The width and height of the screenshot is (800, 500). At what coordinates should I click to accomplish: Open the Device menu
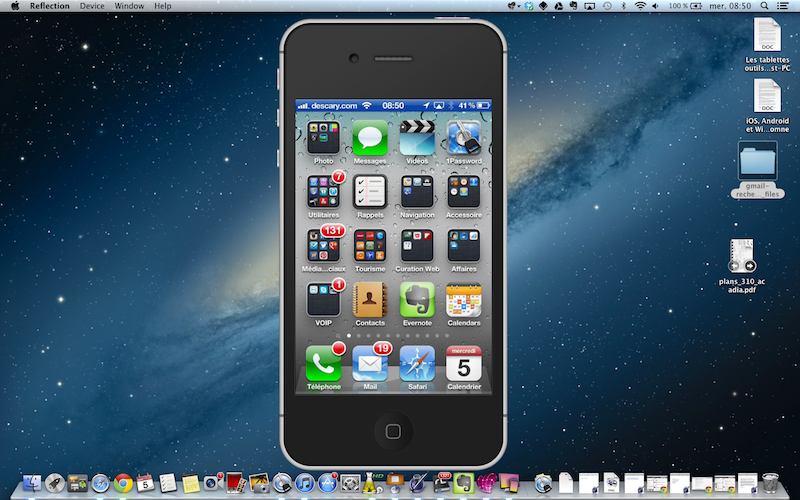(92, 6)
